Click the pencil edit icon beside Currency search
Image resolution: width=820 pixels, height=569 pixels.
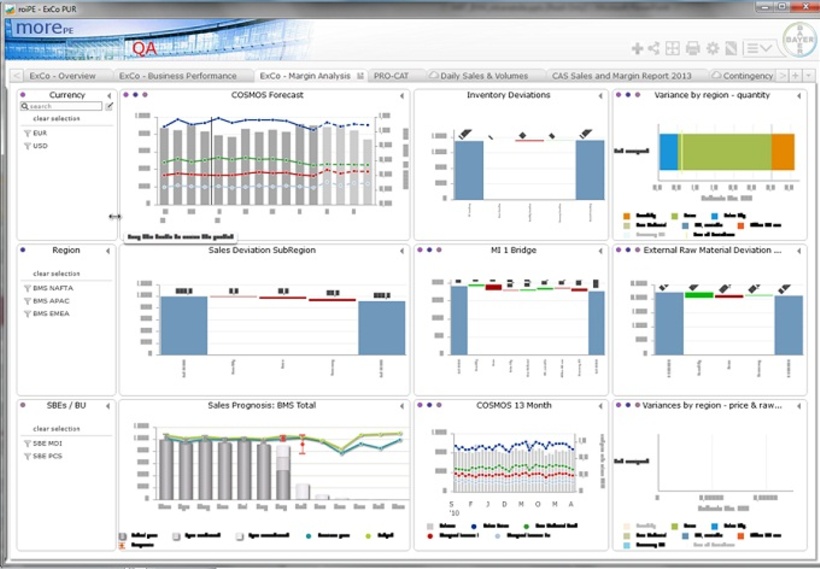pyautogui.click(x=109, y=106)
